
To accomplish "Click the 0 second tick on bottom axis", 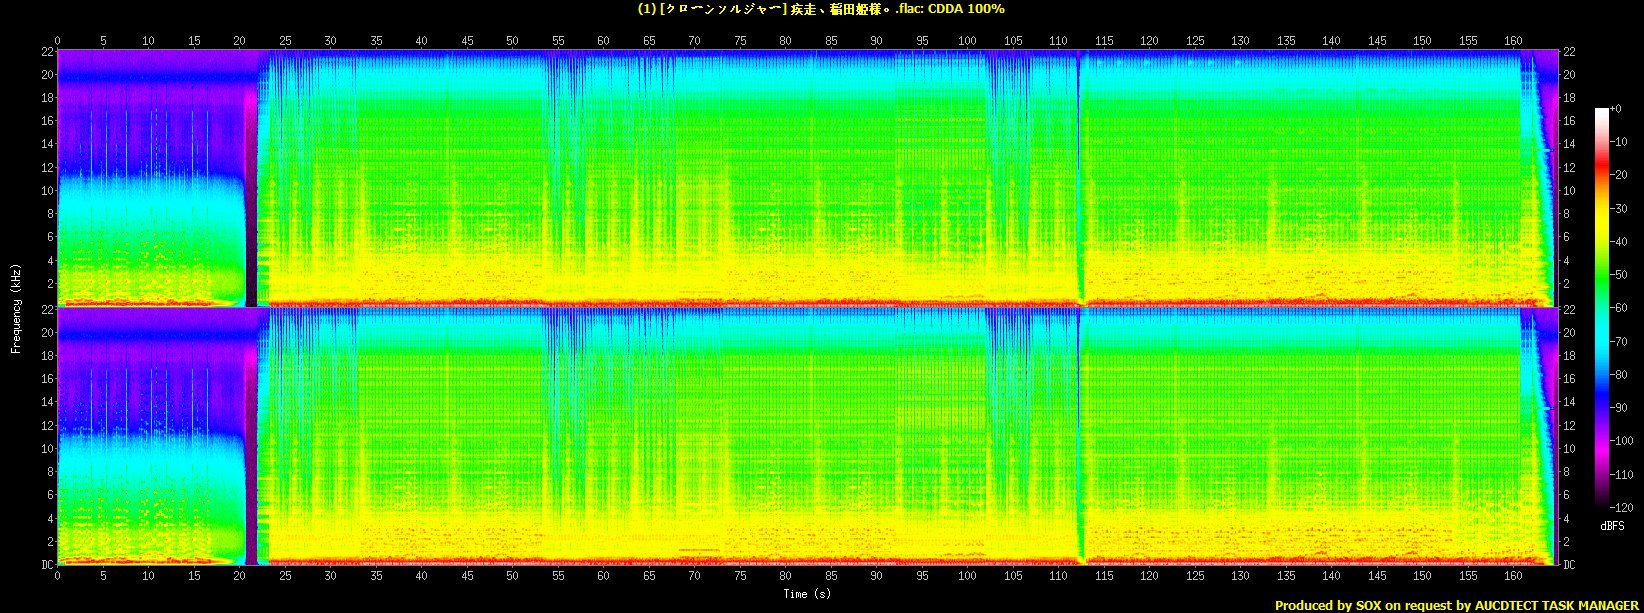I will pos(58,576).
